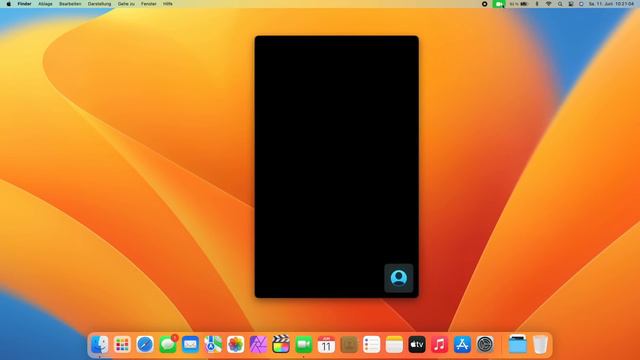Launch Safari from the Dock
The height and width of the screenshot is (360, 640).
(145, 345)
